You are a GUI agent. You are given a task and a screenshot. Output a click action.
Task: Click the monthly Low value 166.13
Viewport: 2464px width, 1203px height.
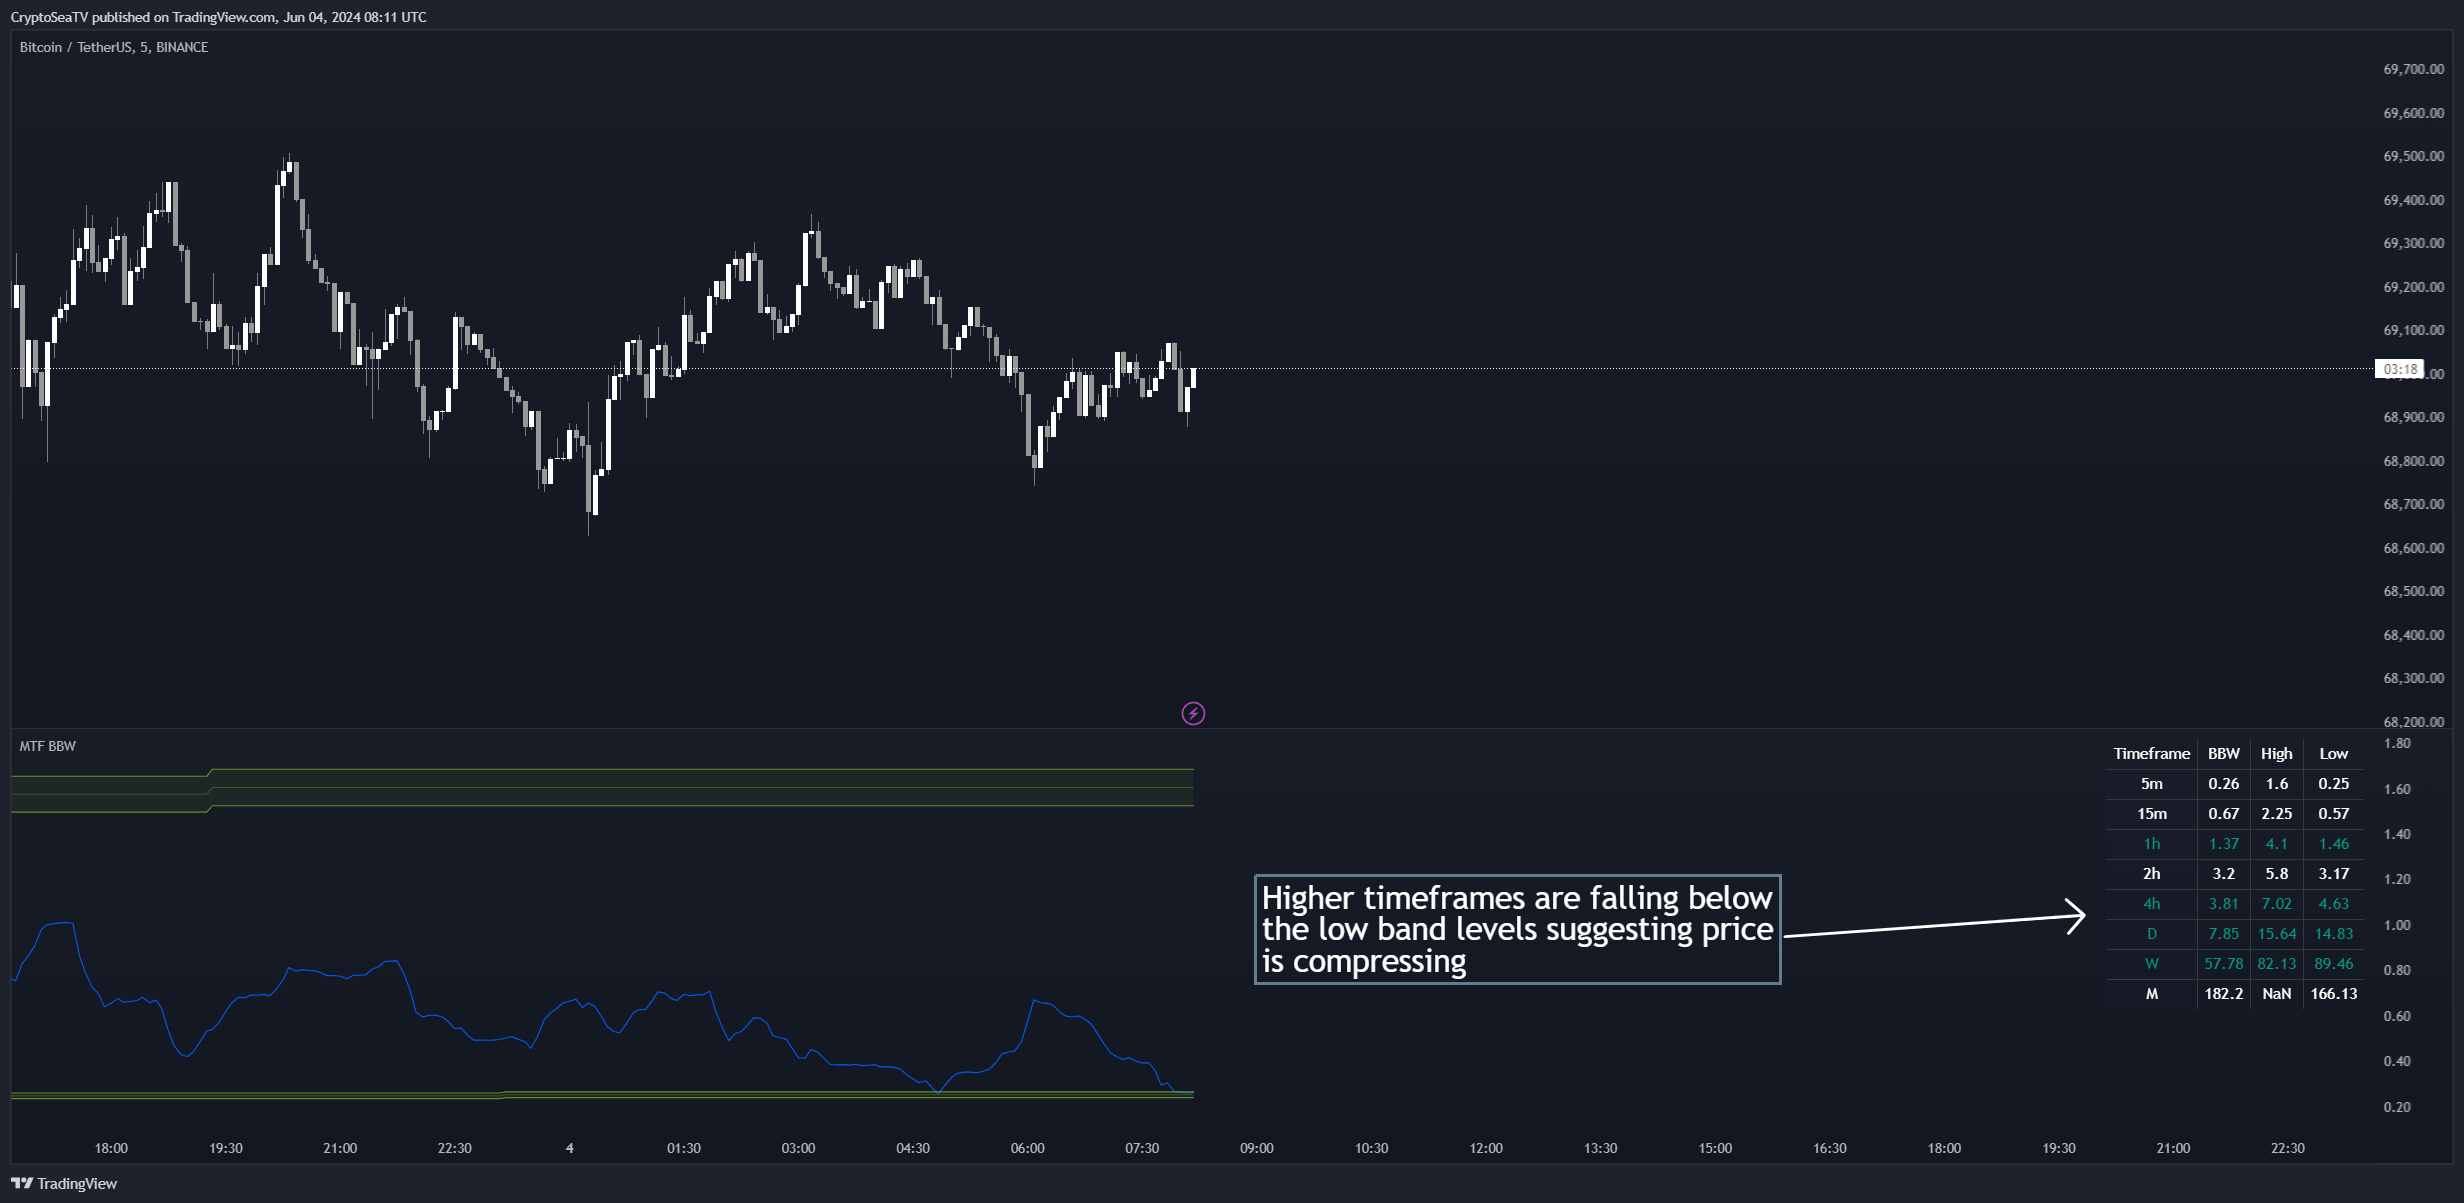2334,994
